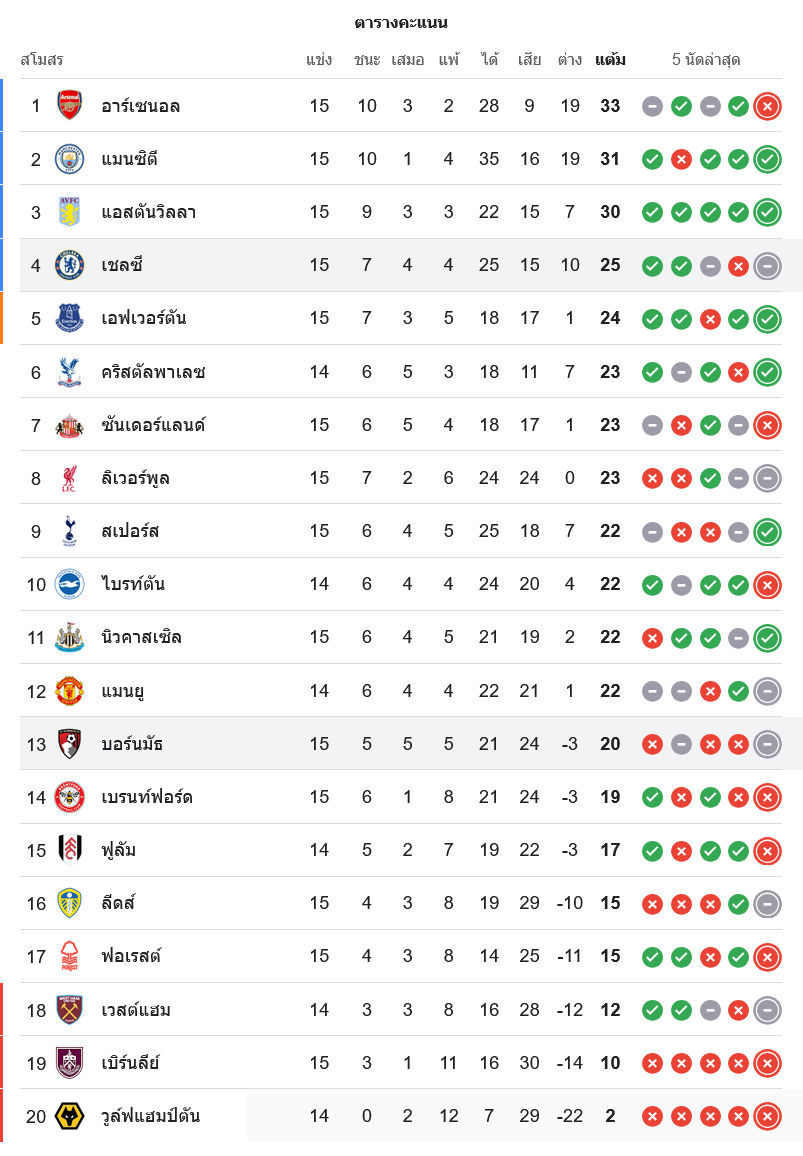Click the Manchester United crest icon
Screen dimensions: 803x1156
click(69, 691)
